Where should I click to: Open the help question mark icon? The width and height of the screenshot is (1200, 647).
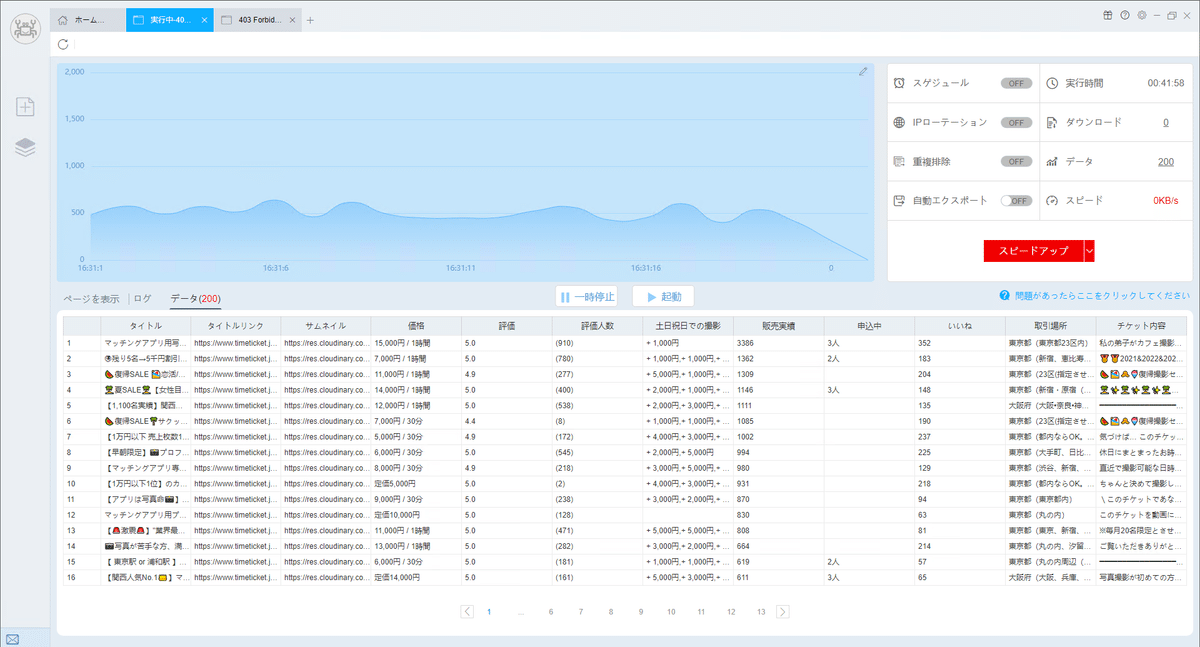point(1125,15)
